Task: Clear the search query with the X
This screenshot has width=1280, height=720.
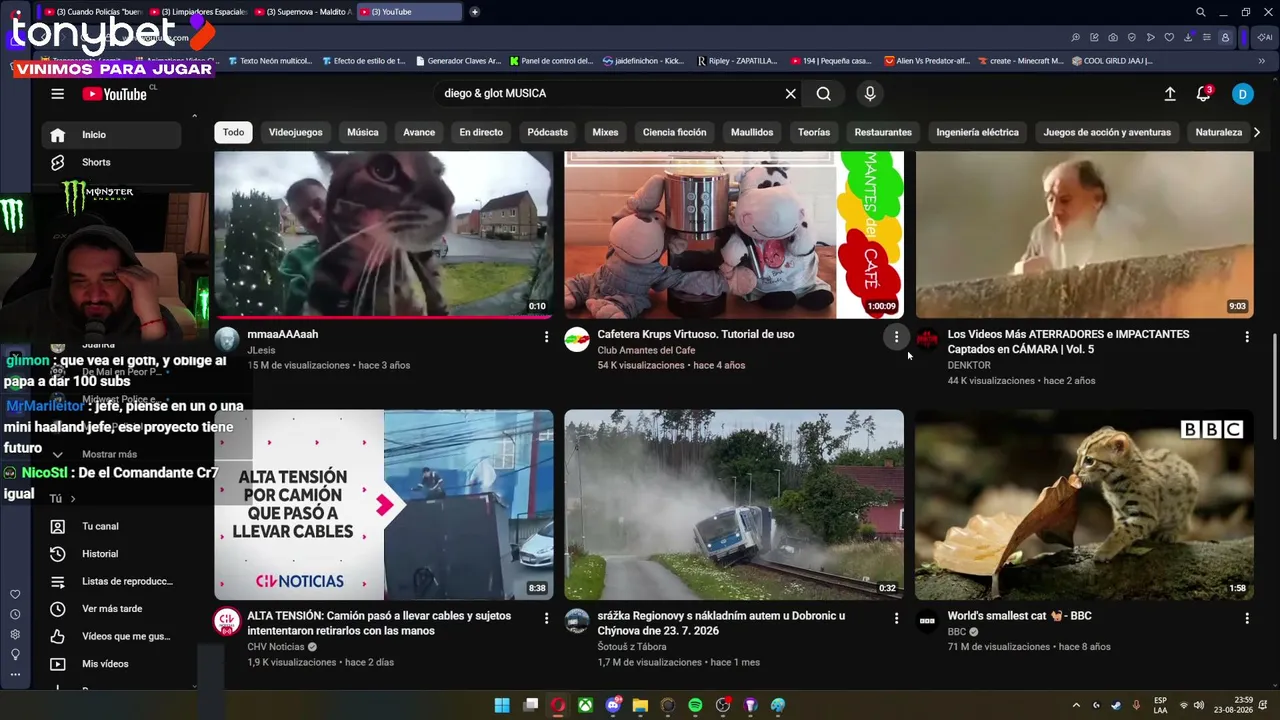Action: pos(790,94)
